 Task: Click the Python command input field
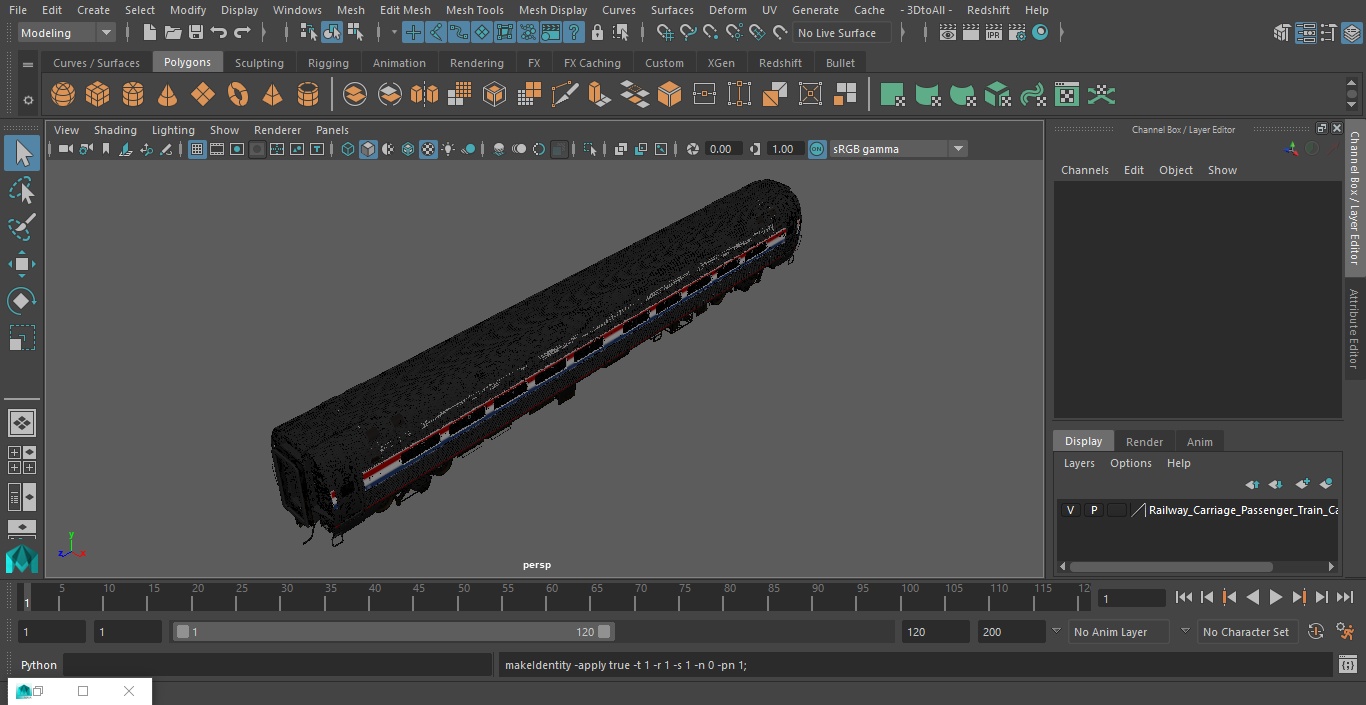click(x=278, y=665)
